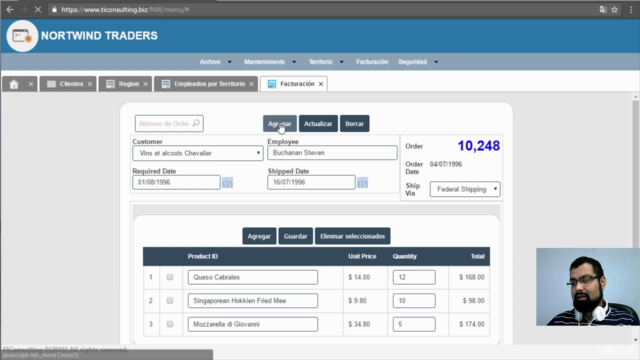Click the browser forward arrow
Viewport: 640px width, 360px height.
[24, 9]
